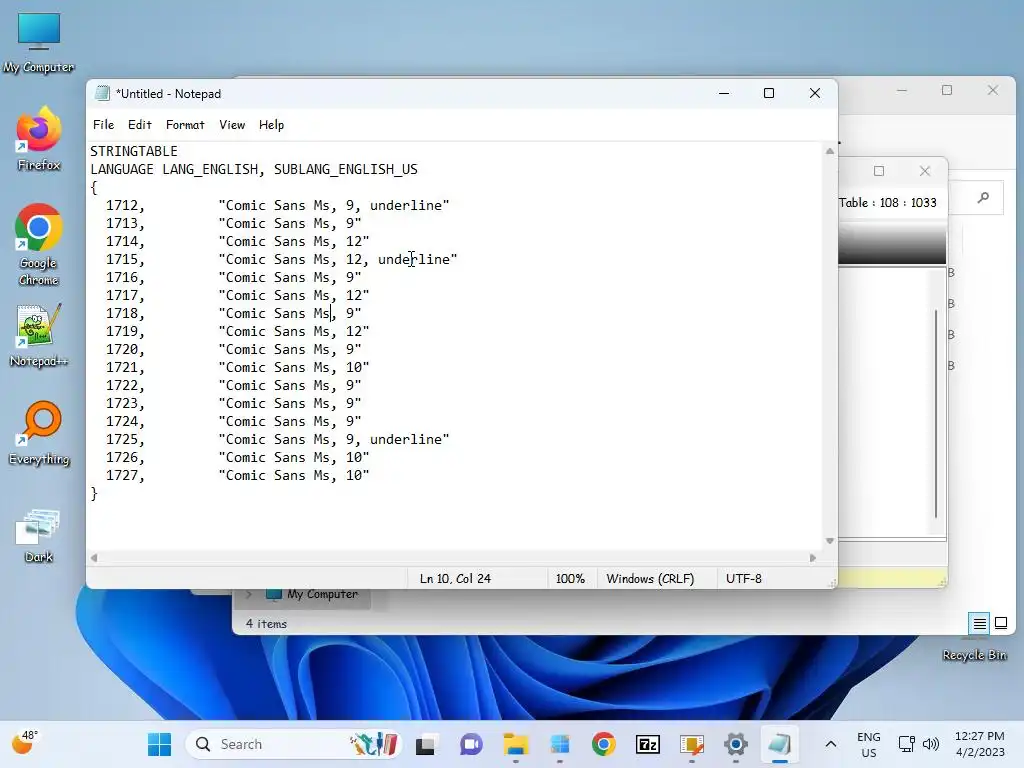Click the search magnifier in the back window
The height and width of the screenshot is (768, 1024).
[x=983, y=197]
